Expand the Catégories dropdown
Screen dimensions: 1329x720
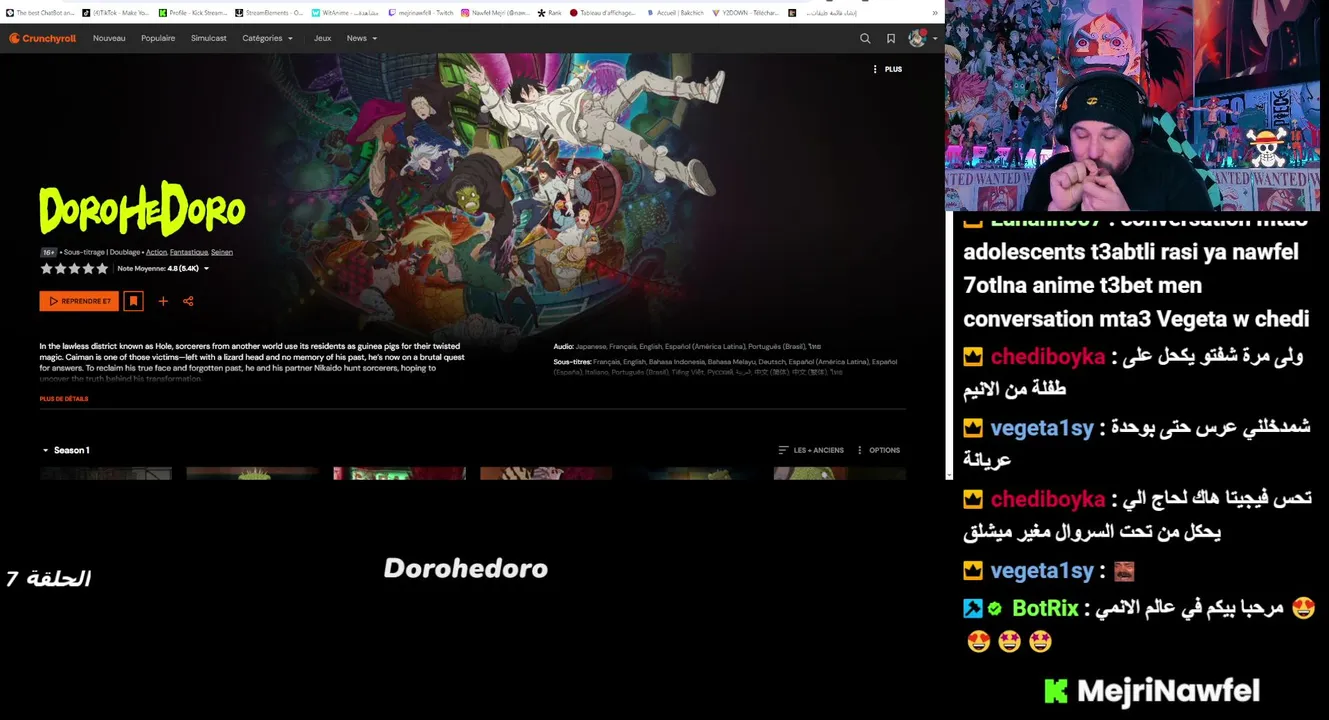click(267, 38)
